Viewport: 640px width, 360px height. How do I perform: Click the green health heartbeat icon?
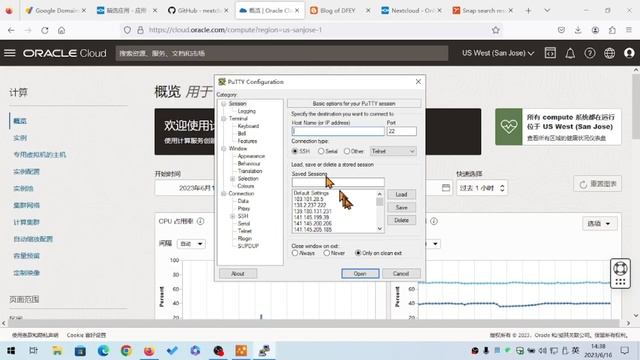pyautogui.click(x=509, y=127)
